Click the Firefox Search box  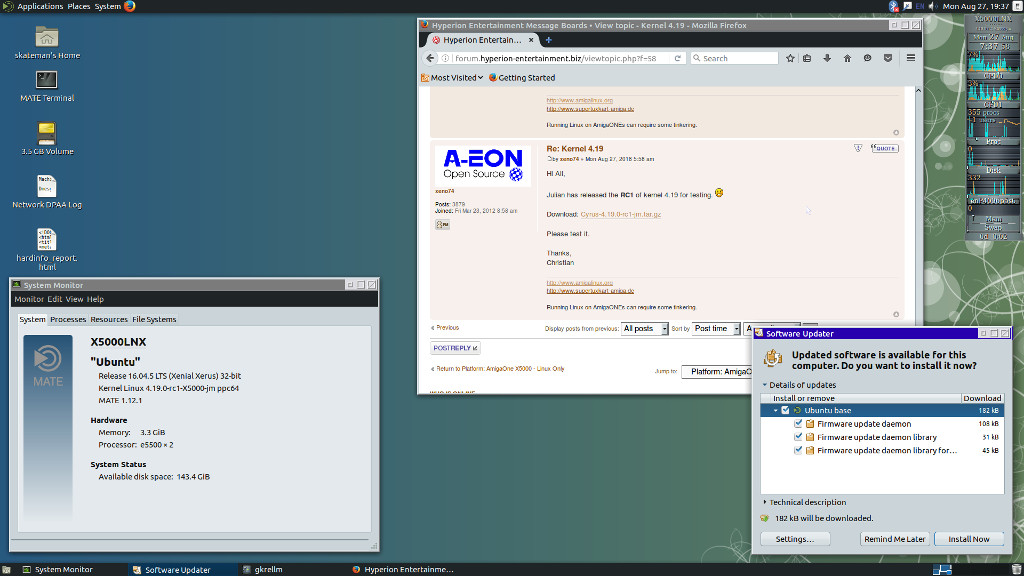(x=734, y=58)
